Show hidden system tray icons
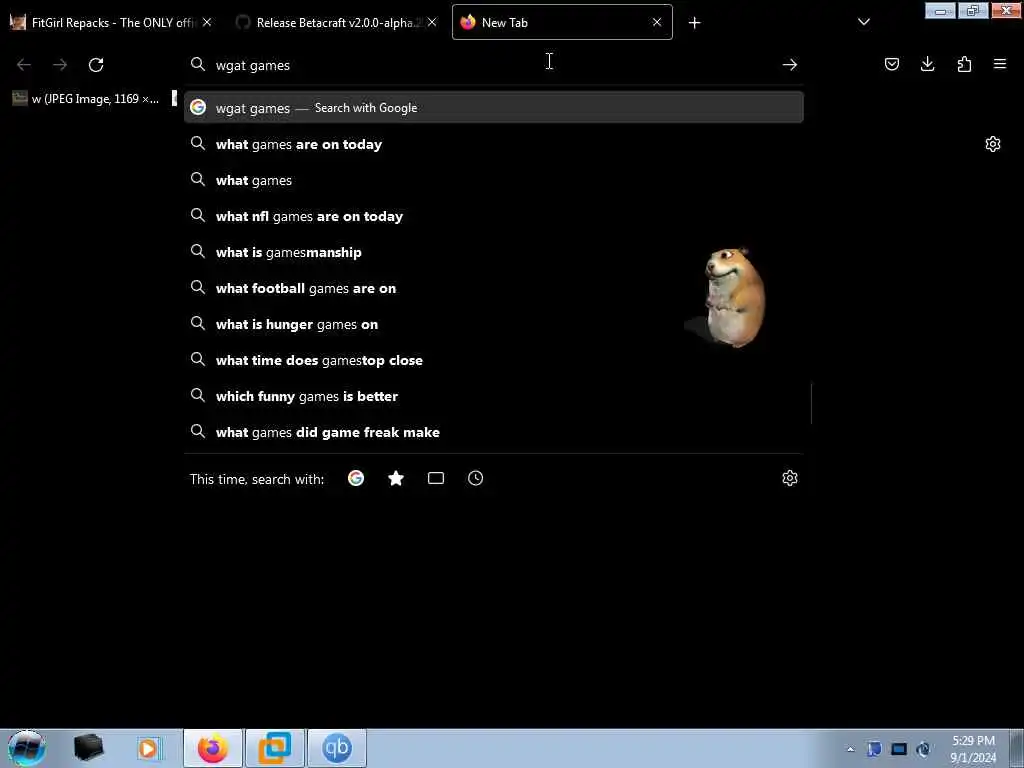The image size is (1024, 768). 850,750
